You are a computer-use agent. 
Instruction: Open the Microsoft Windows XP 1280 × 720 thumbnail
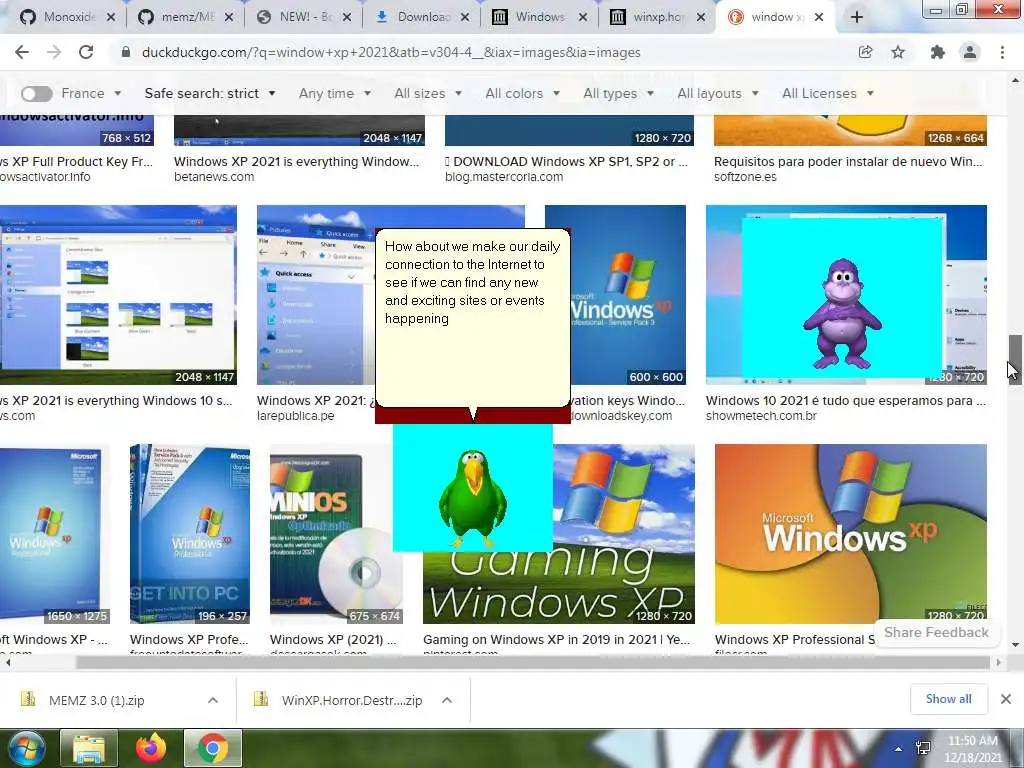click(851, 534)
